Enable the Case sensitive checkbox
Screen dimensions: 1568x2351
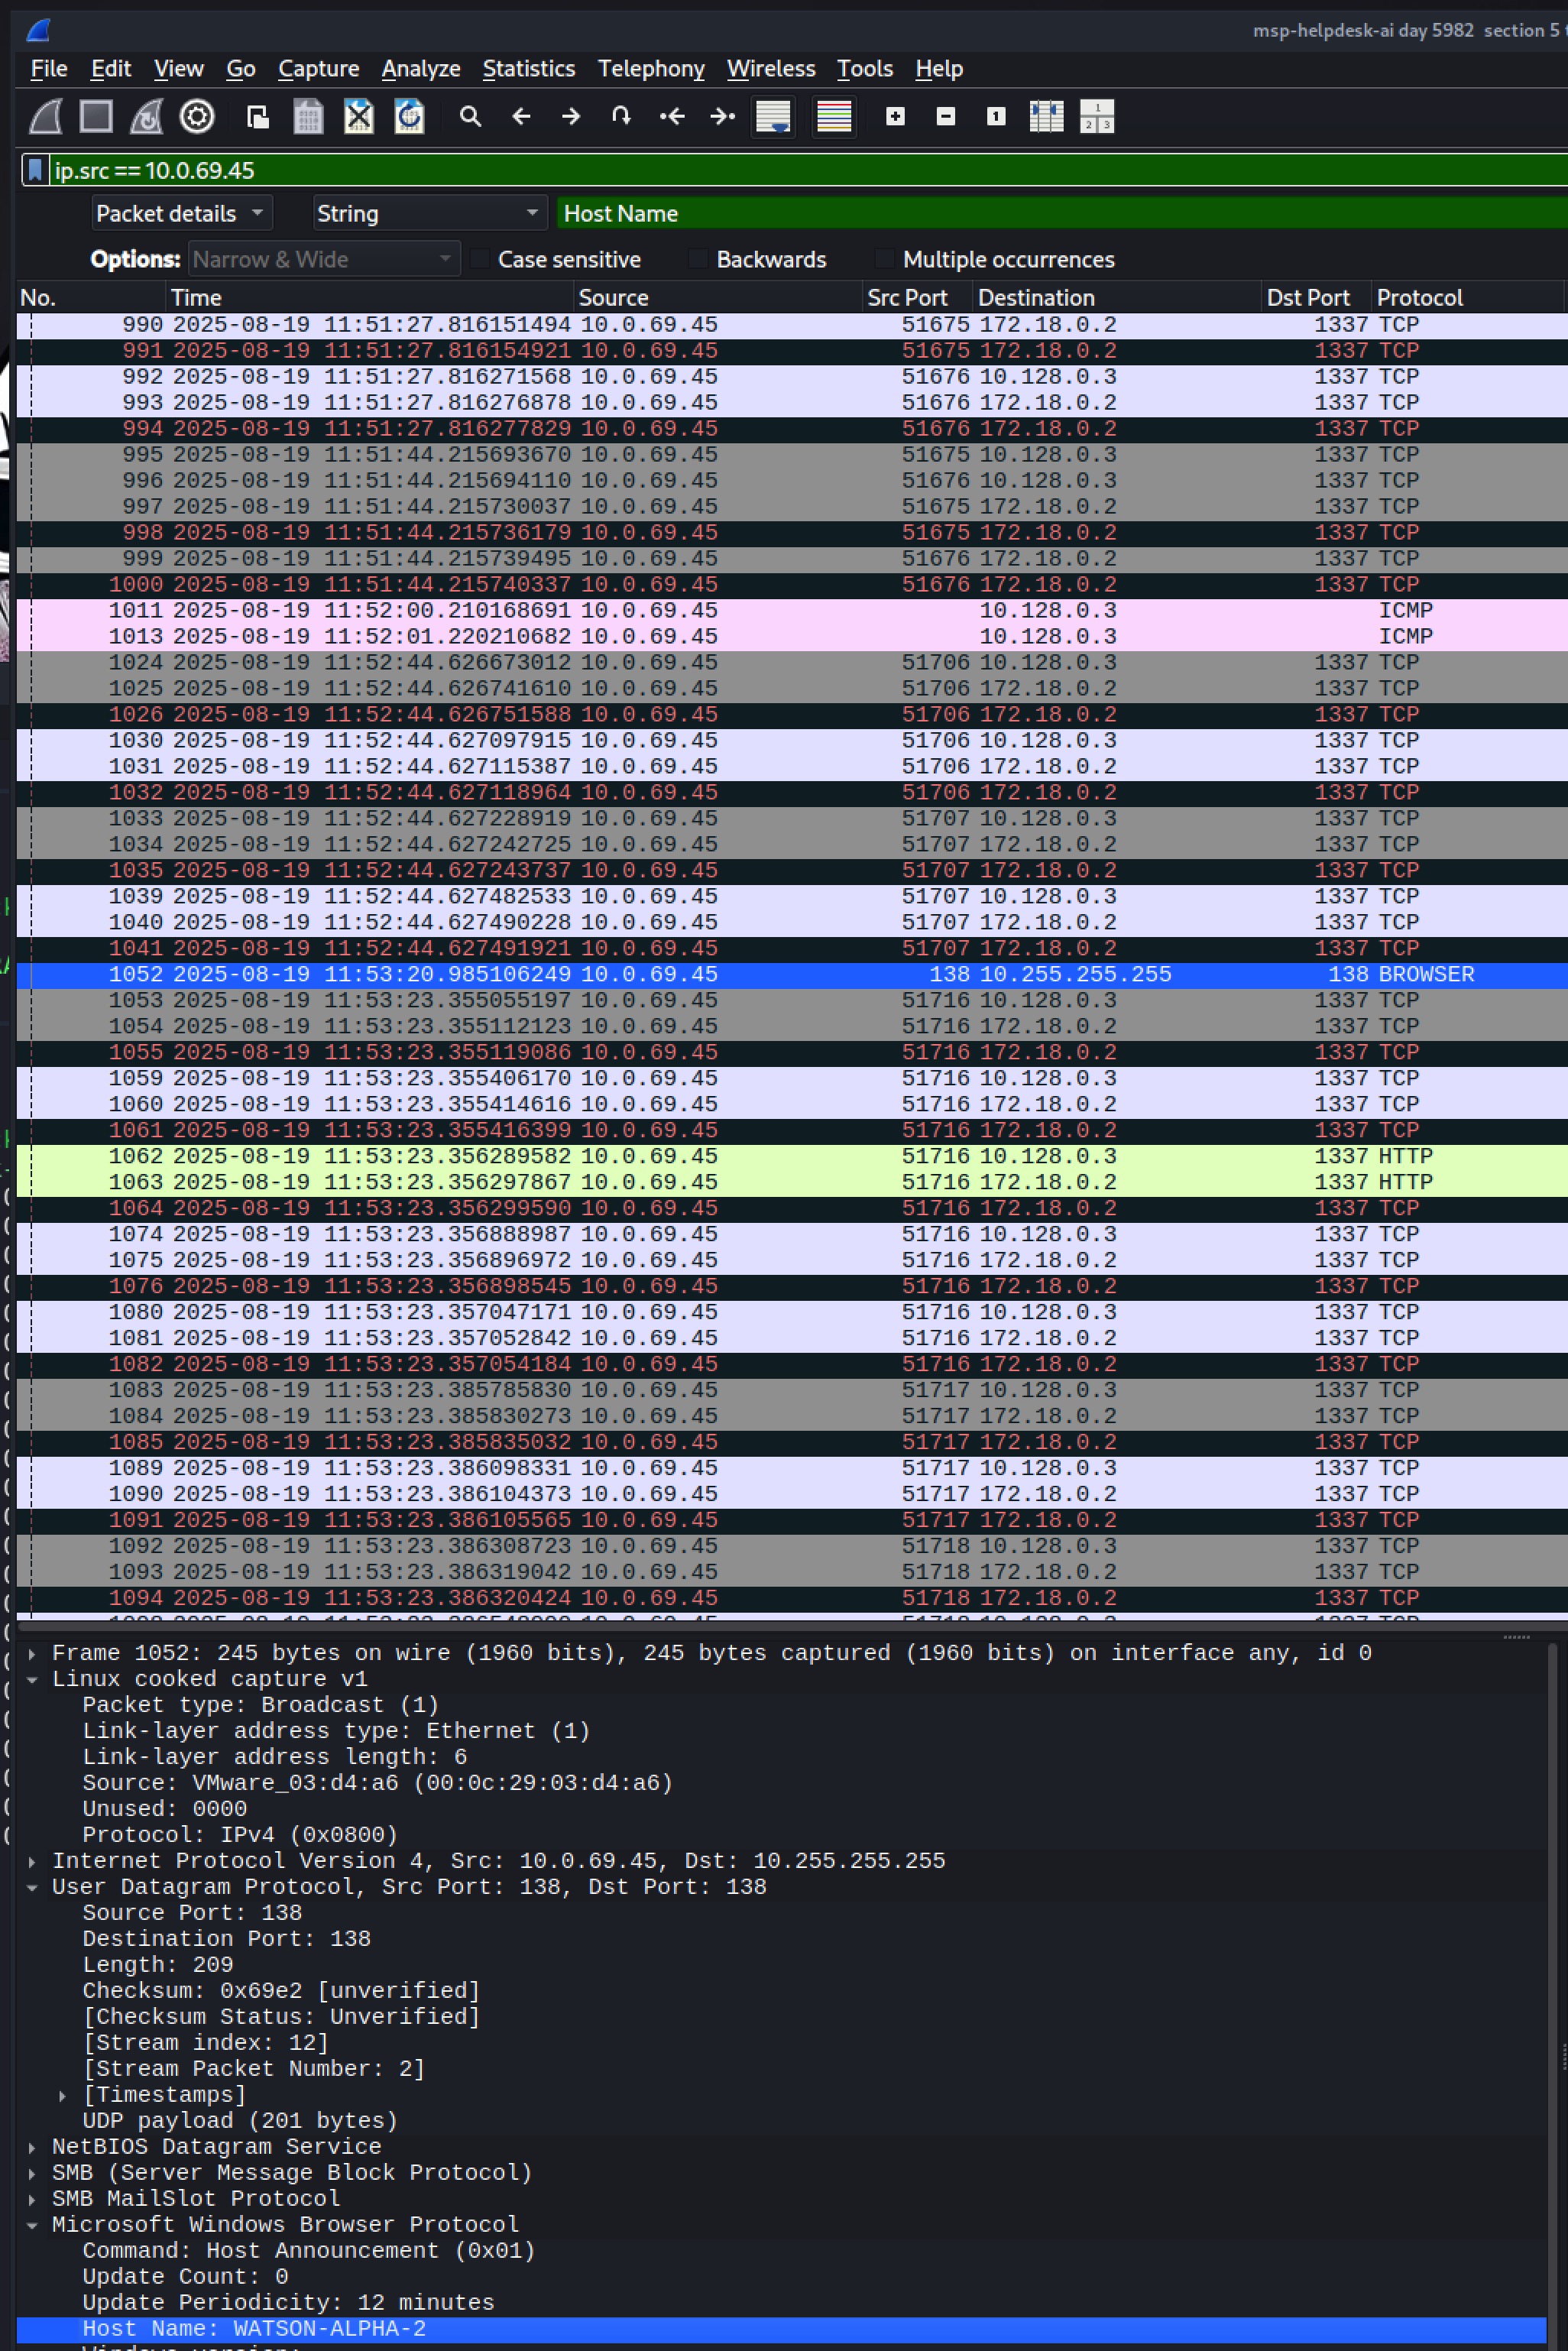[480, 259]
